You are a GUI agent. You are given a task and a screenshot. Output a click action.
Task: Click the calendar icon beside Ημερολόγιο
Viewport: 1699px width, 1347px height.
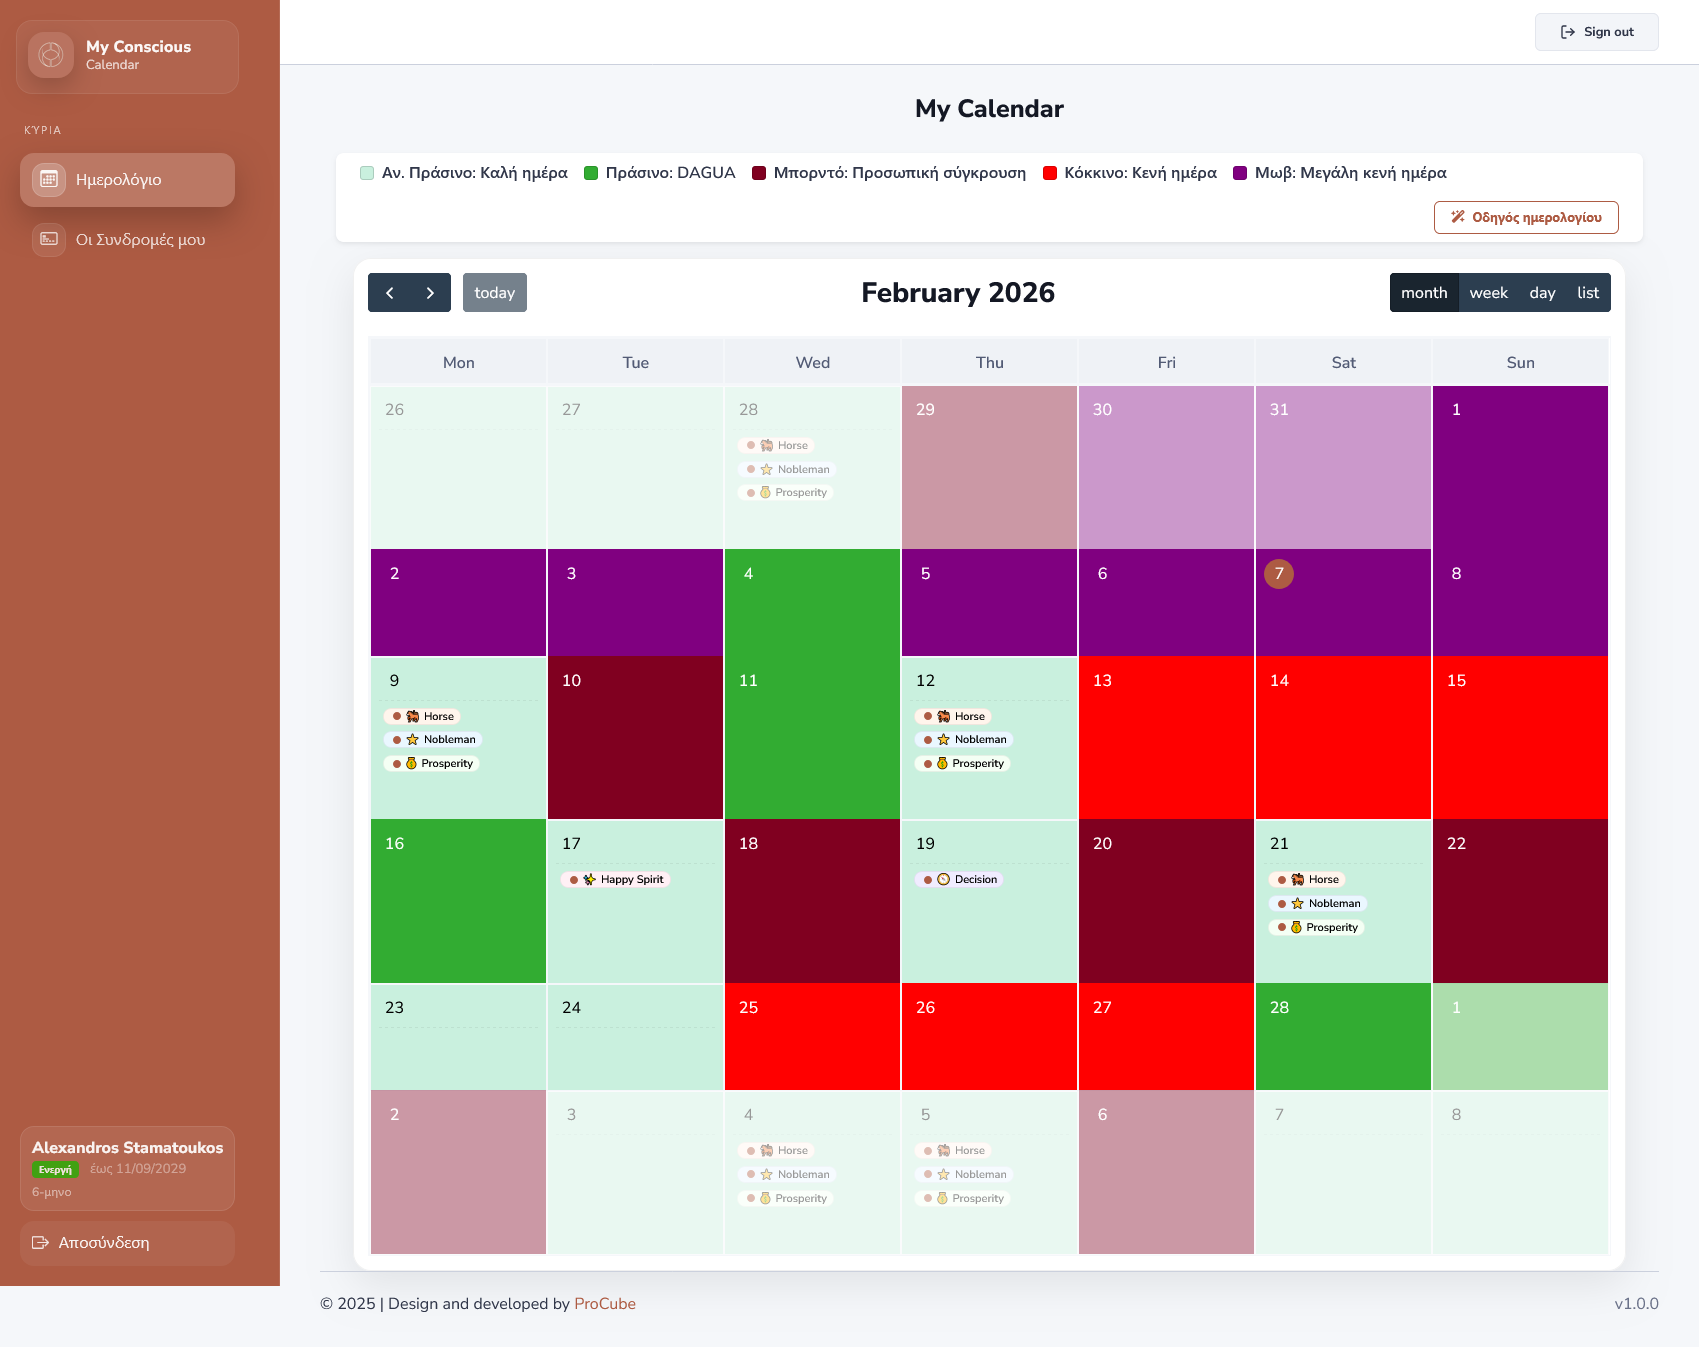click(49, 180)
